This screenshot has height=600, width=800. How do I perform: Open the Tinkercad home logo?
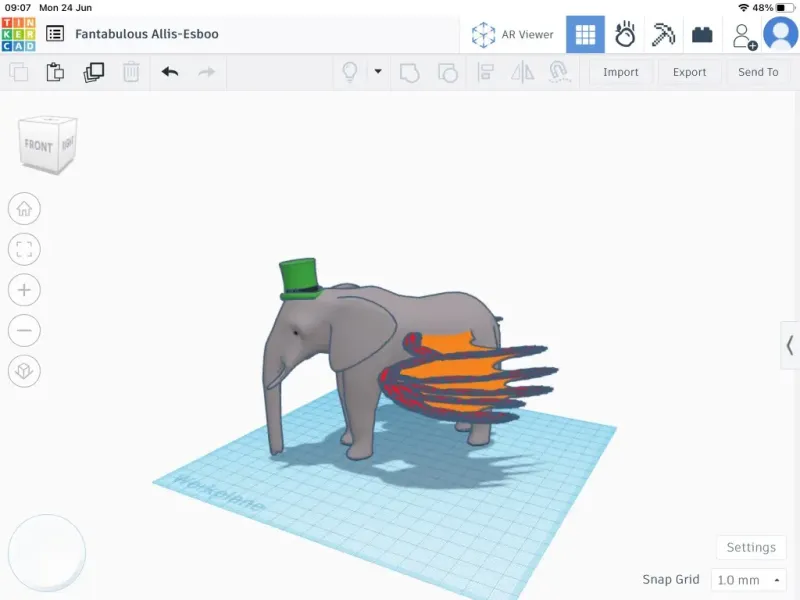(18, 34)
